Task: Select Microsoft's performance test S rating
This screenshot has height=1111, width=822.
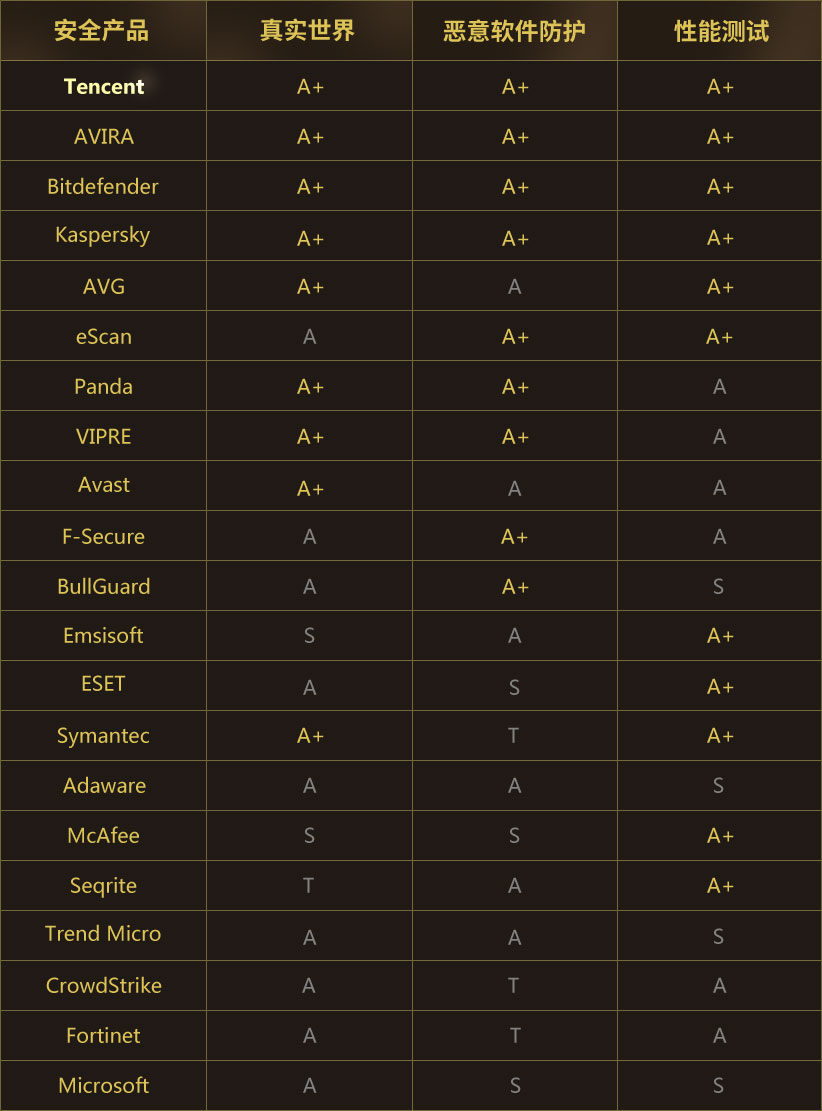Action: (719, 1085)
